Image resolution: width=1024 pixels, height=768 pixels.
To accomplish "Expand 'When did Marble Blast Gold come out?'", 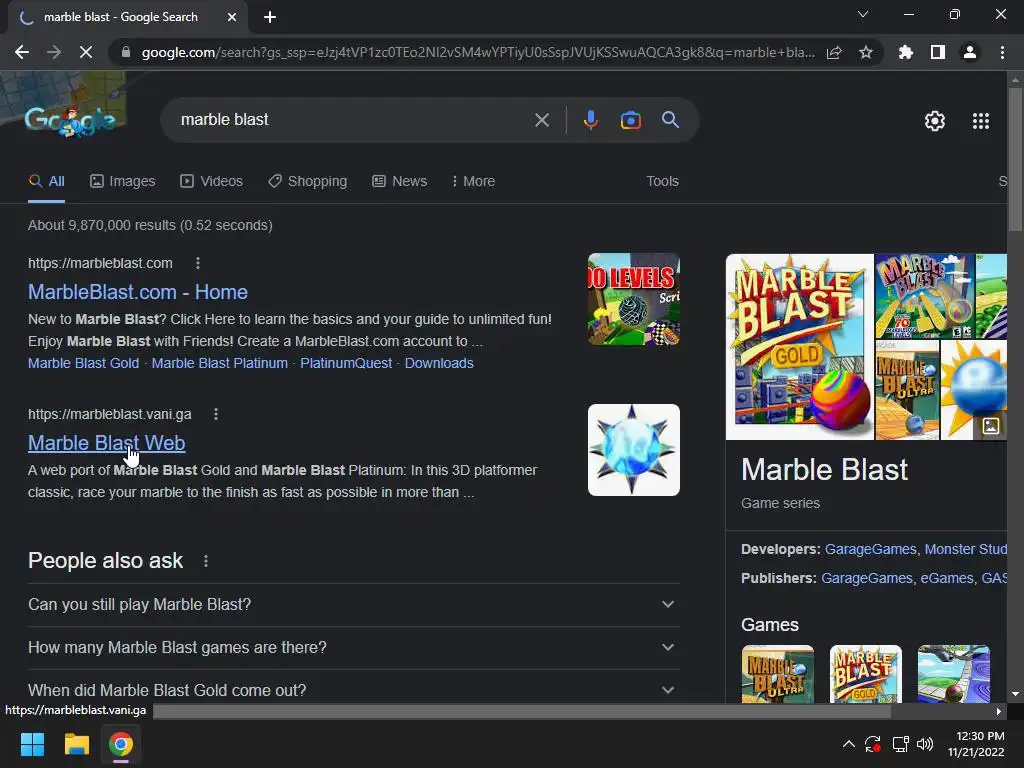I will 353,690.
